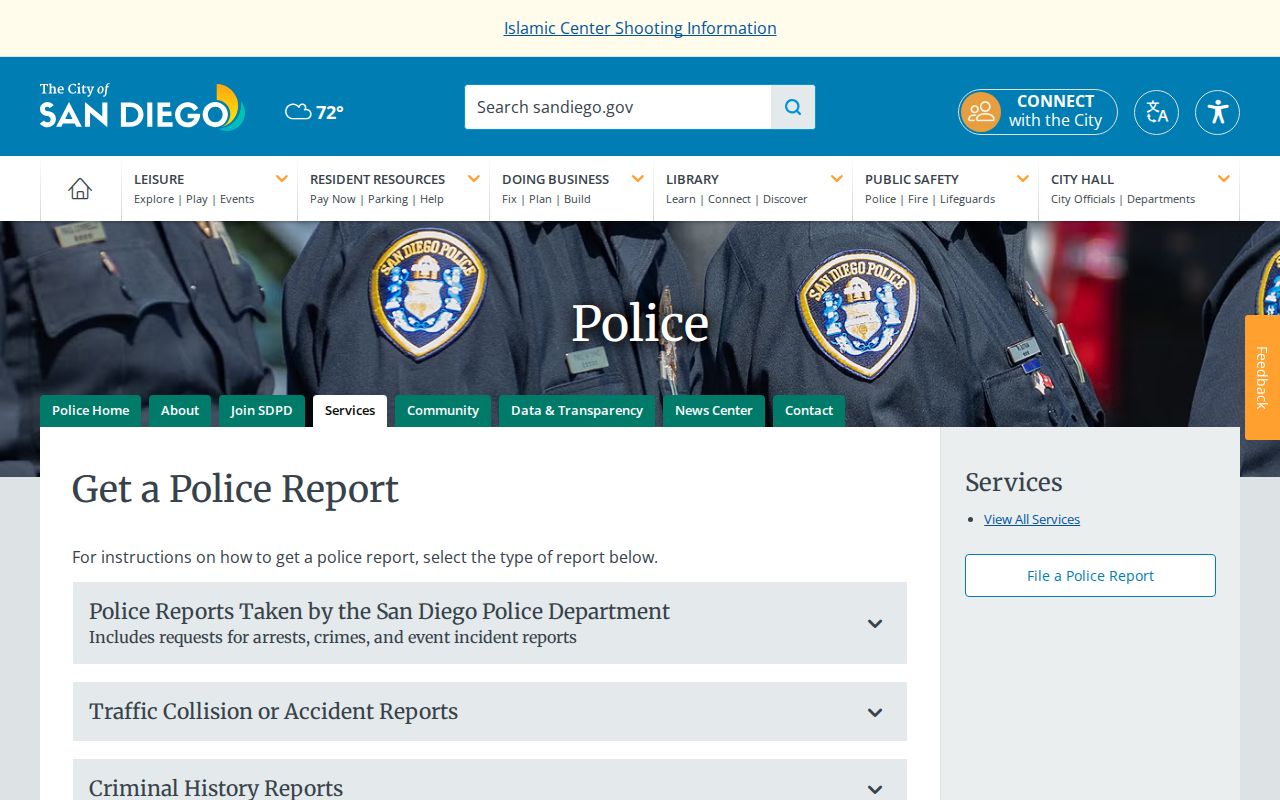
Task: Select the Services tab
Action: [350, 411]
